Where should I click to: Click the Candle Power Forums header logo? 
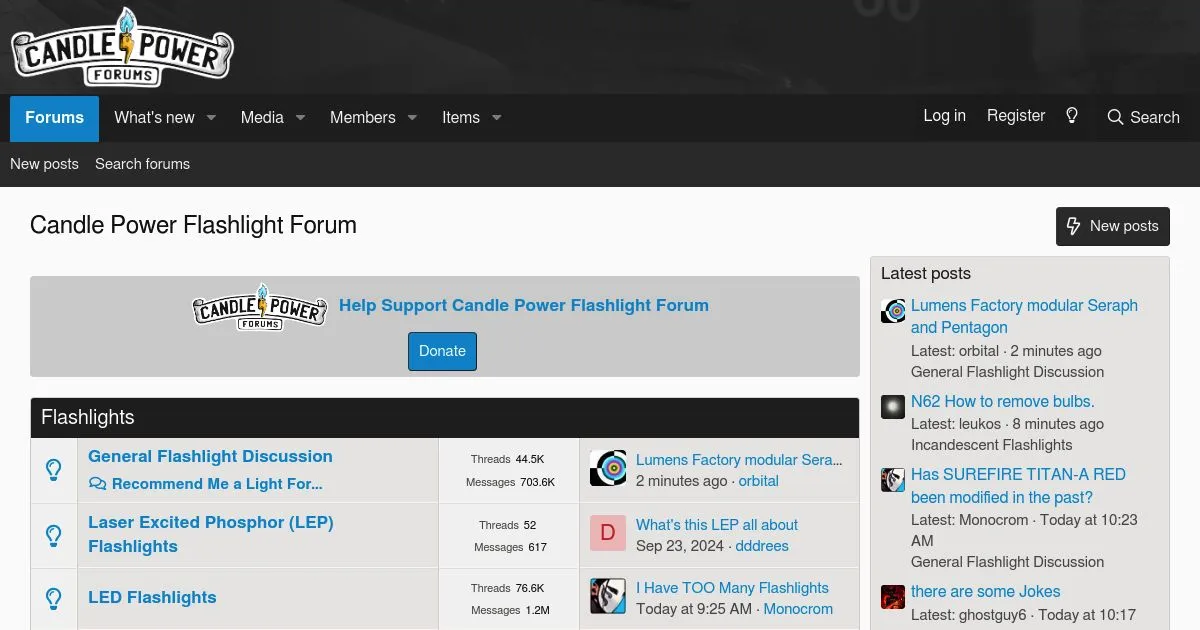tap(122, 47)
